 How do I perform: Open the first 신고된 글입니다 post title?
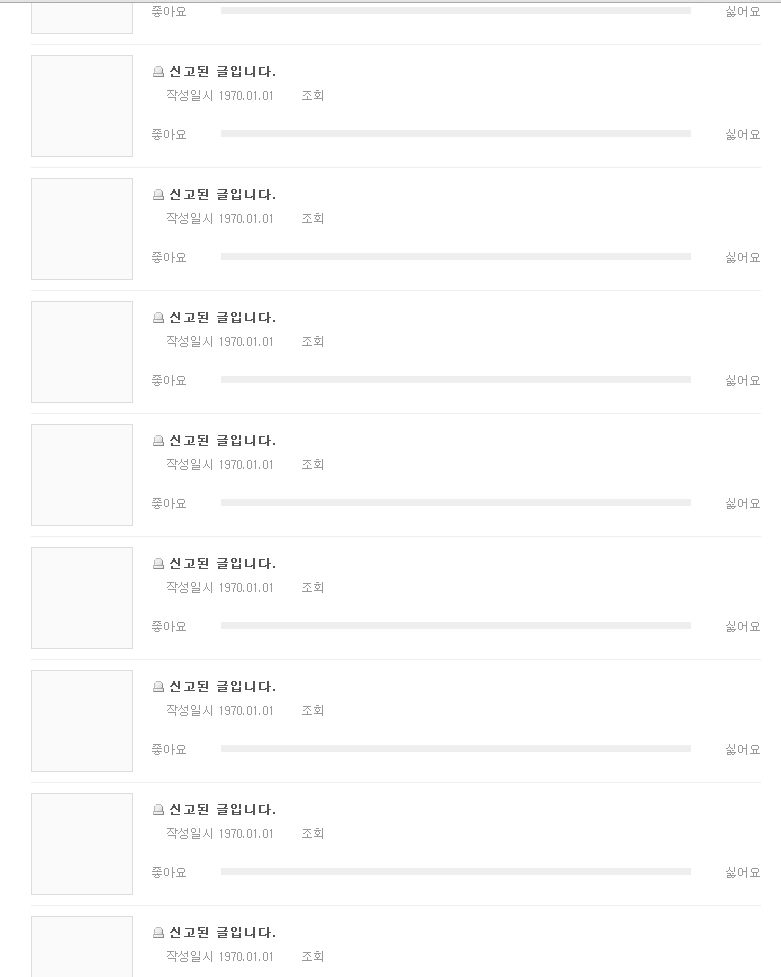click(x=222, y=72)
